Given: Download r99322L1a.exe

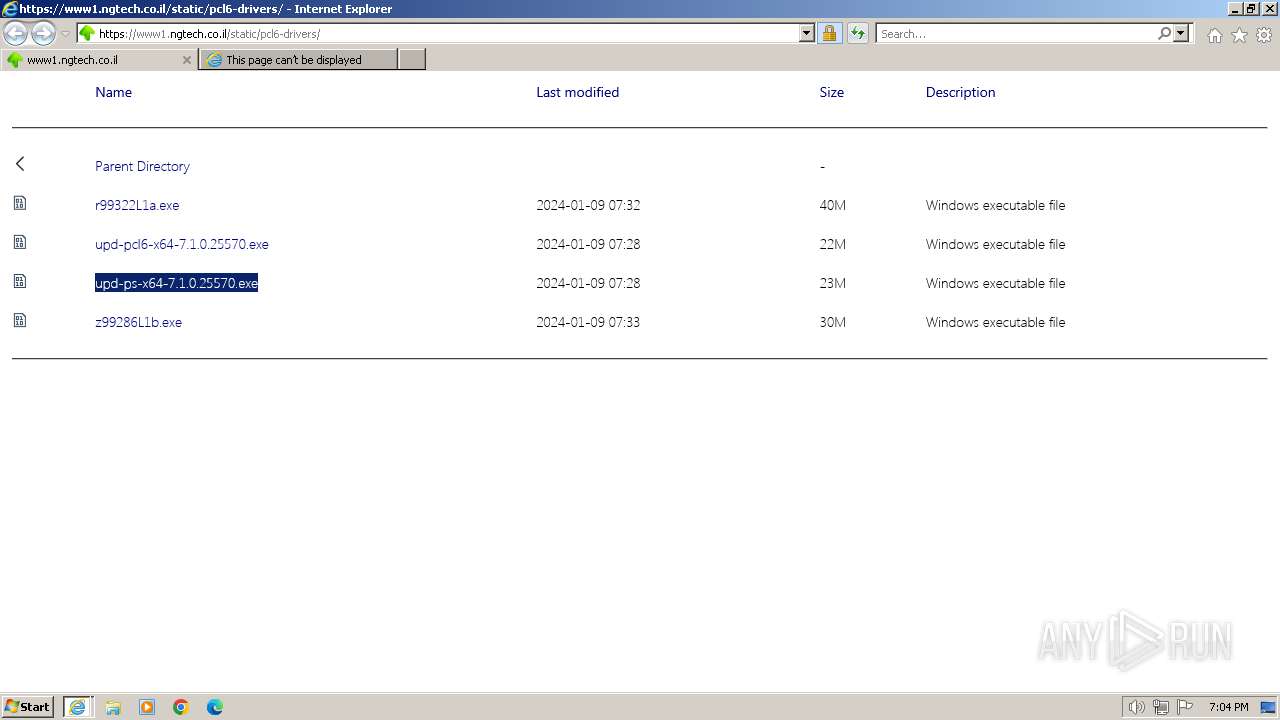Looking at the screenshot, I should point(137,205).
